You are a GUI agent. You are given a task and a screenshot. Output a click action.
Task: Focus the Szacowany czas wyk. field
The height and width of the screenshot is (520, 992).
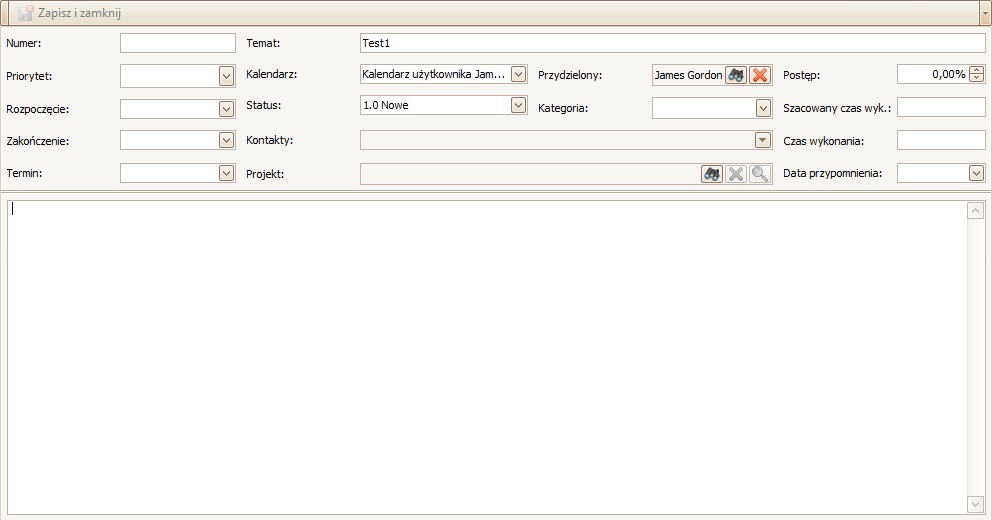point(941,108)
